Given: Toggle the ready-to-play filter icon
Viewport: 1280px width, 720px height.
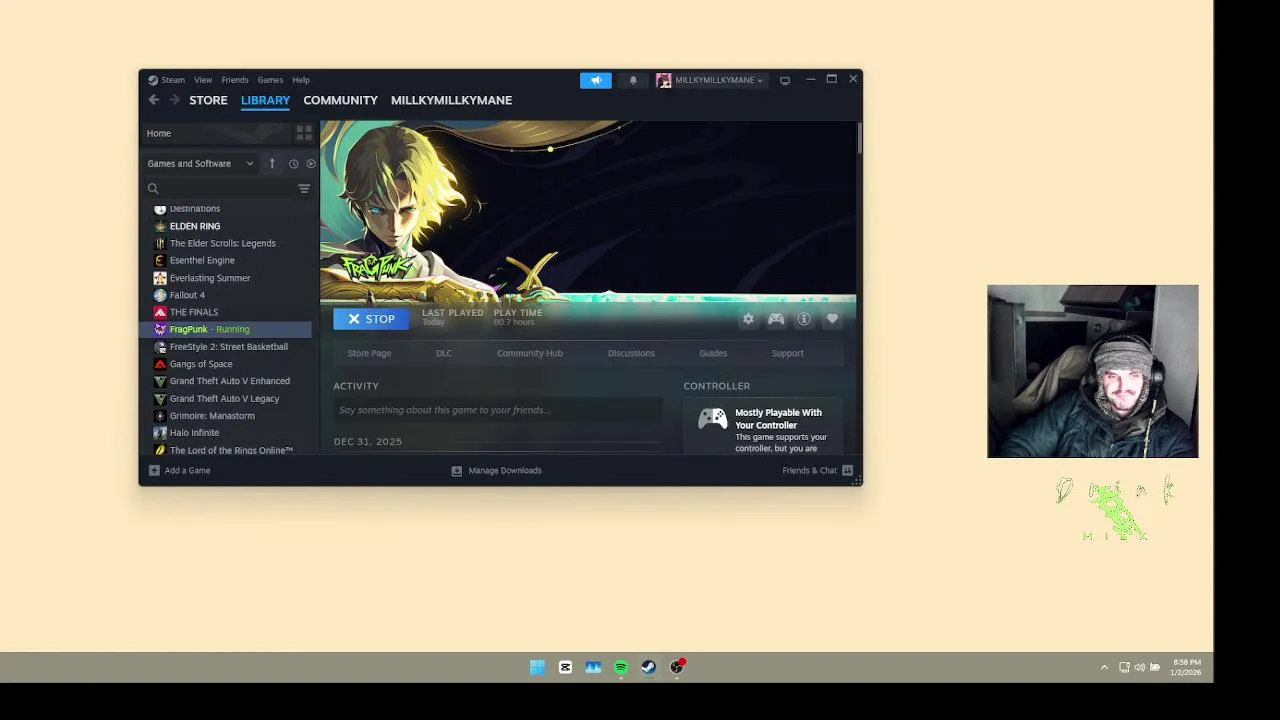Looking at the screenshot, I should pyautogui.click(x=311, y=164).
